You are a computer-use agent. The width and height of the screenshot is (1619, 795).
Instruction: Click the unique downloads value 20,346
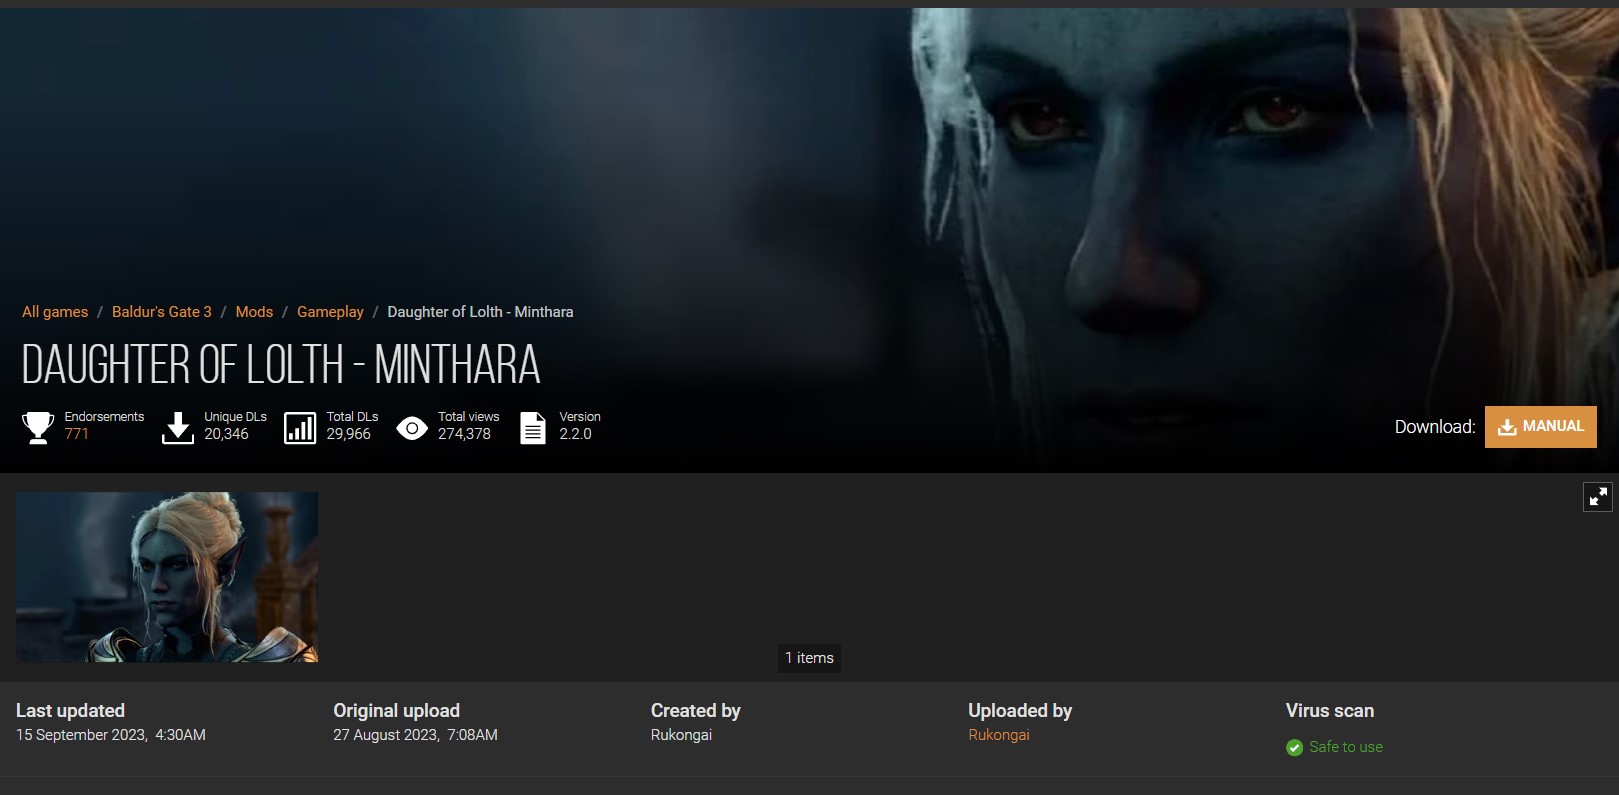(x=226, y=434)
